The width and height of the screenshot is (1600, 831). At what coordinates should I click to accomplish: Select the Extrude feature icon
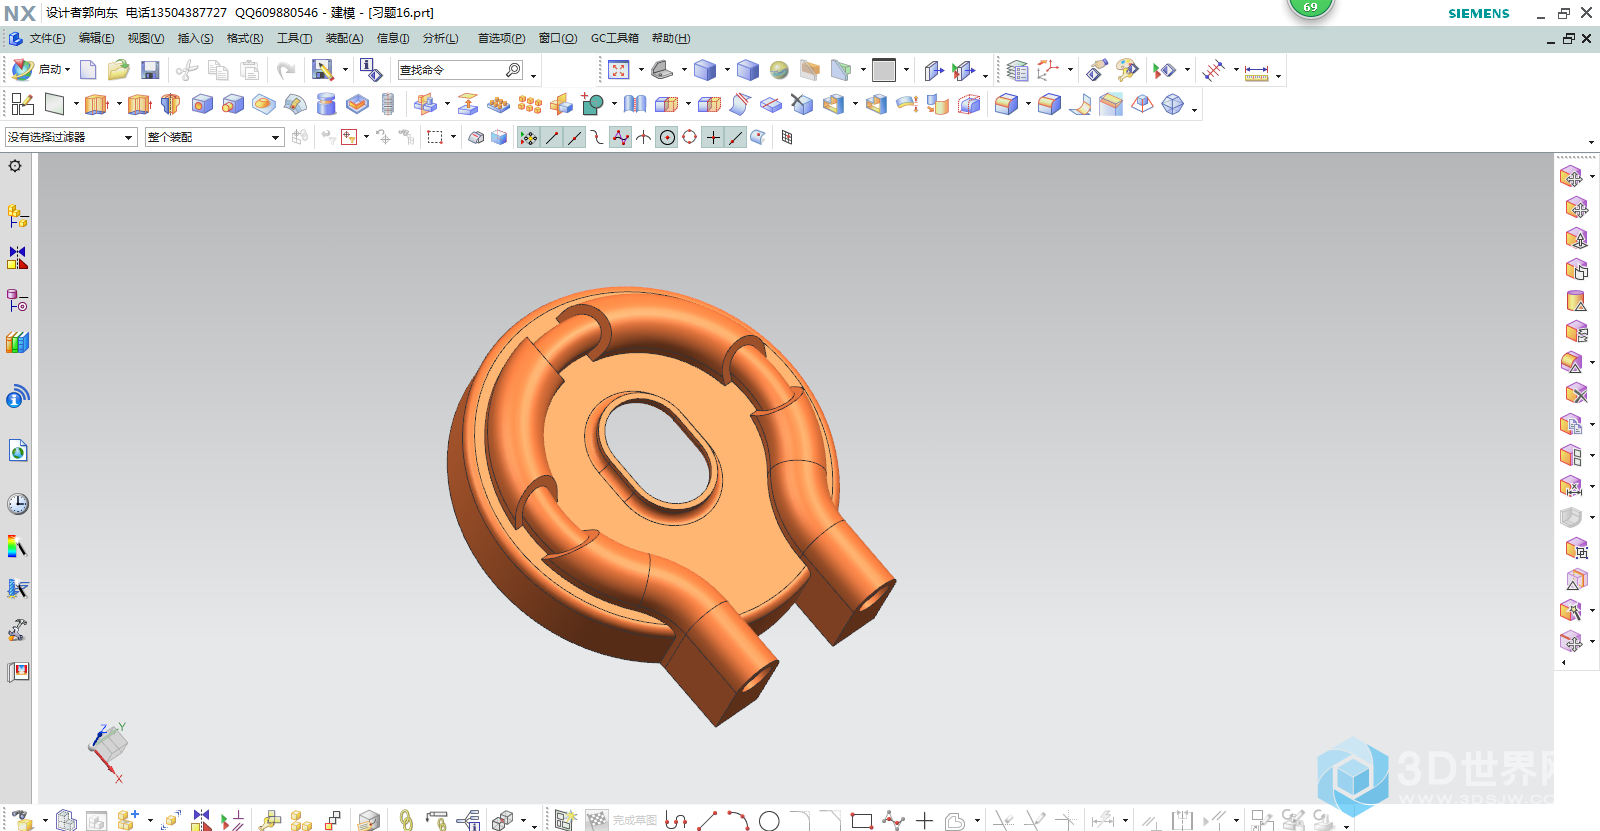click(96, 104)
